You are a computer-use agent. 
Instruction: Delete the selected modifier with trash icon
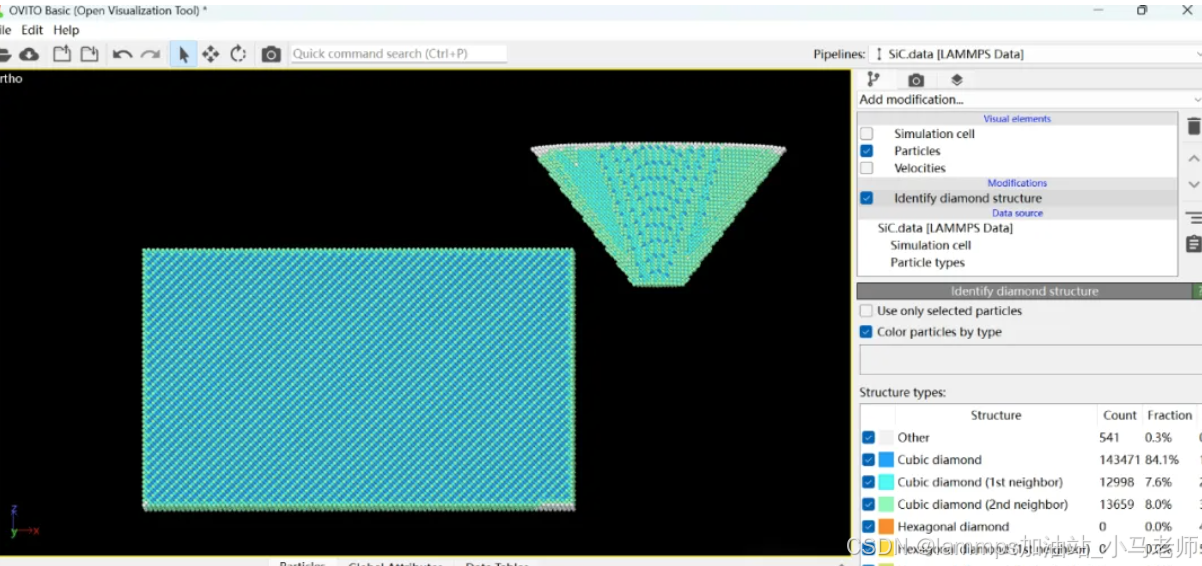1193,126
